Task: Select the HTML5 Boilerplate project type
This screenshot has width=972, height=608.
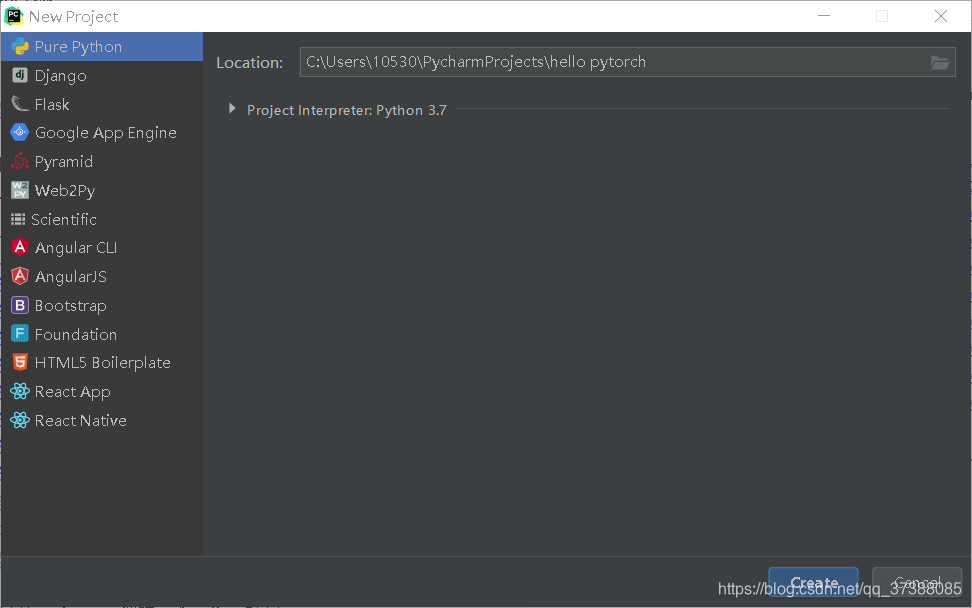Action: click(102, 363)
